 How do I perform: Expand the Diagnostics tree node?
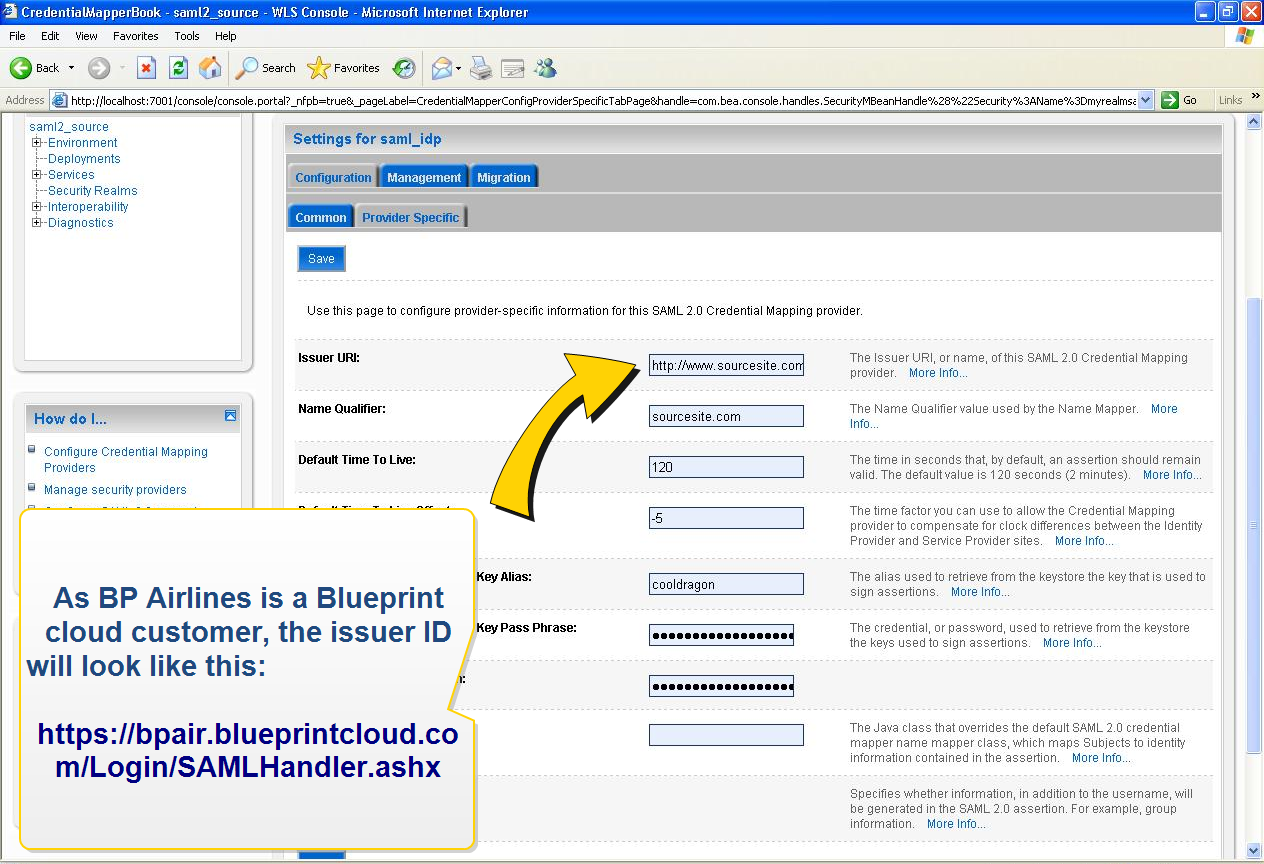click(37, 223)
